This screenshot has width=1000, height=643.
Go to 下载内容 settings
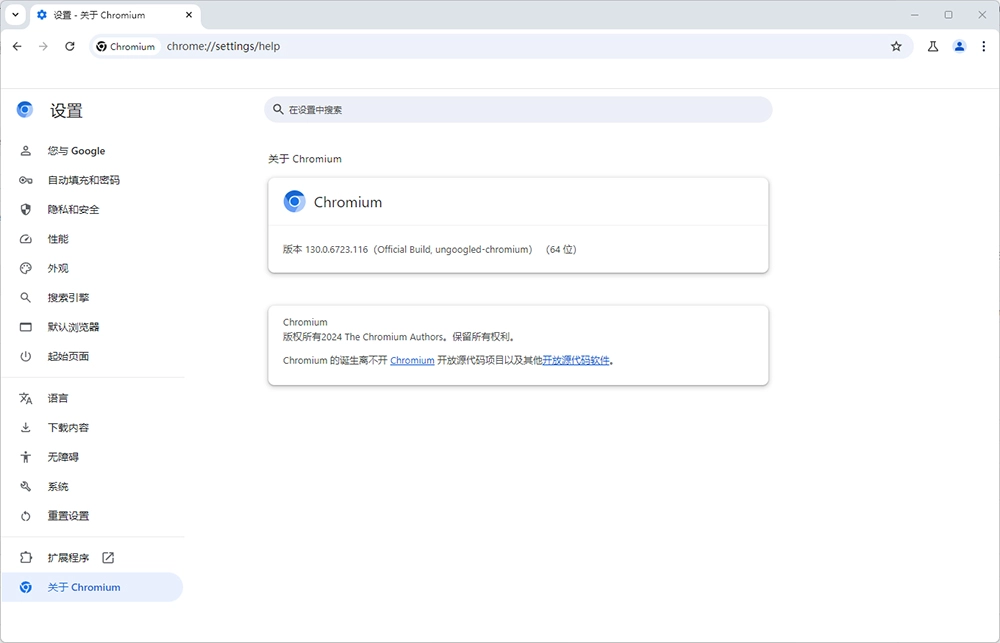coord(92,428)
